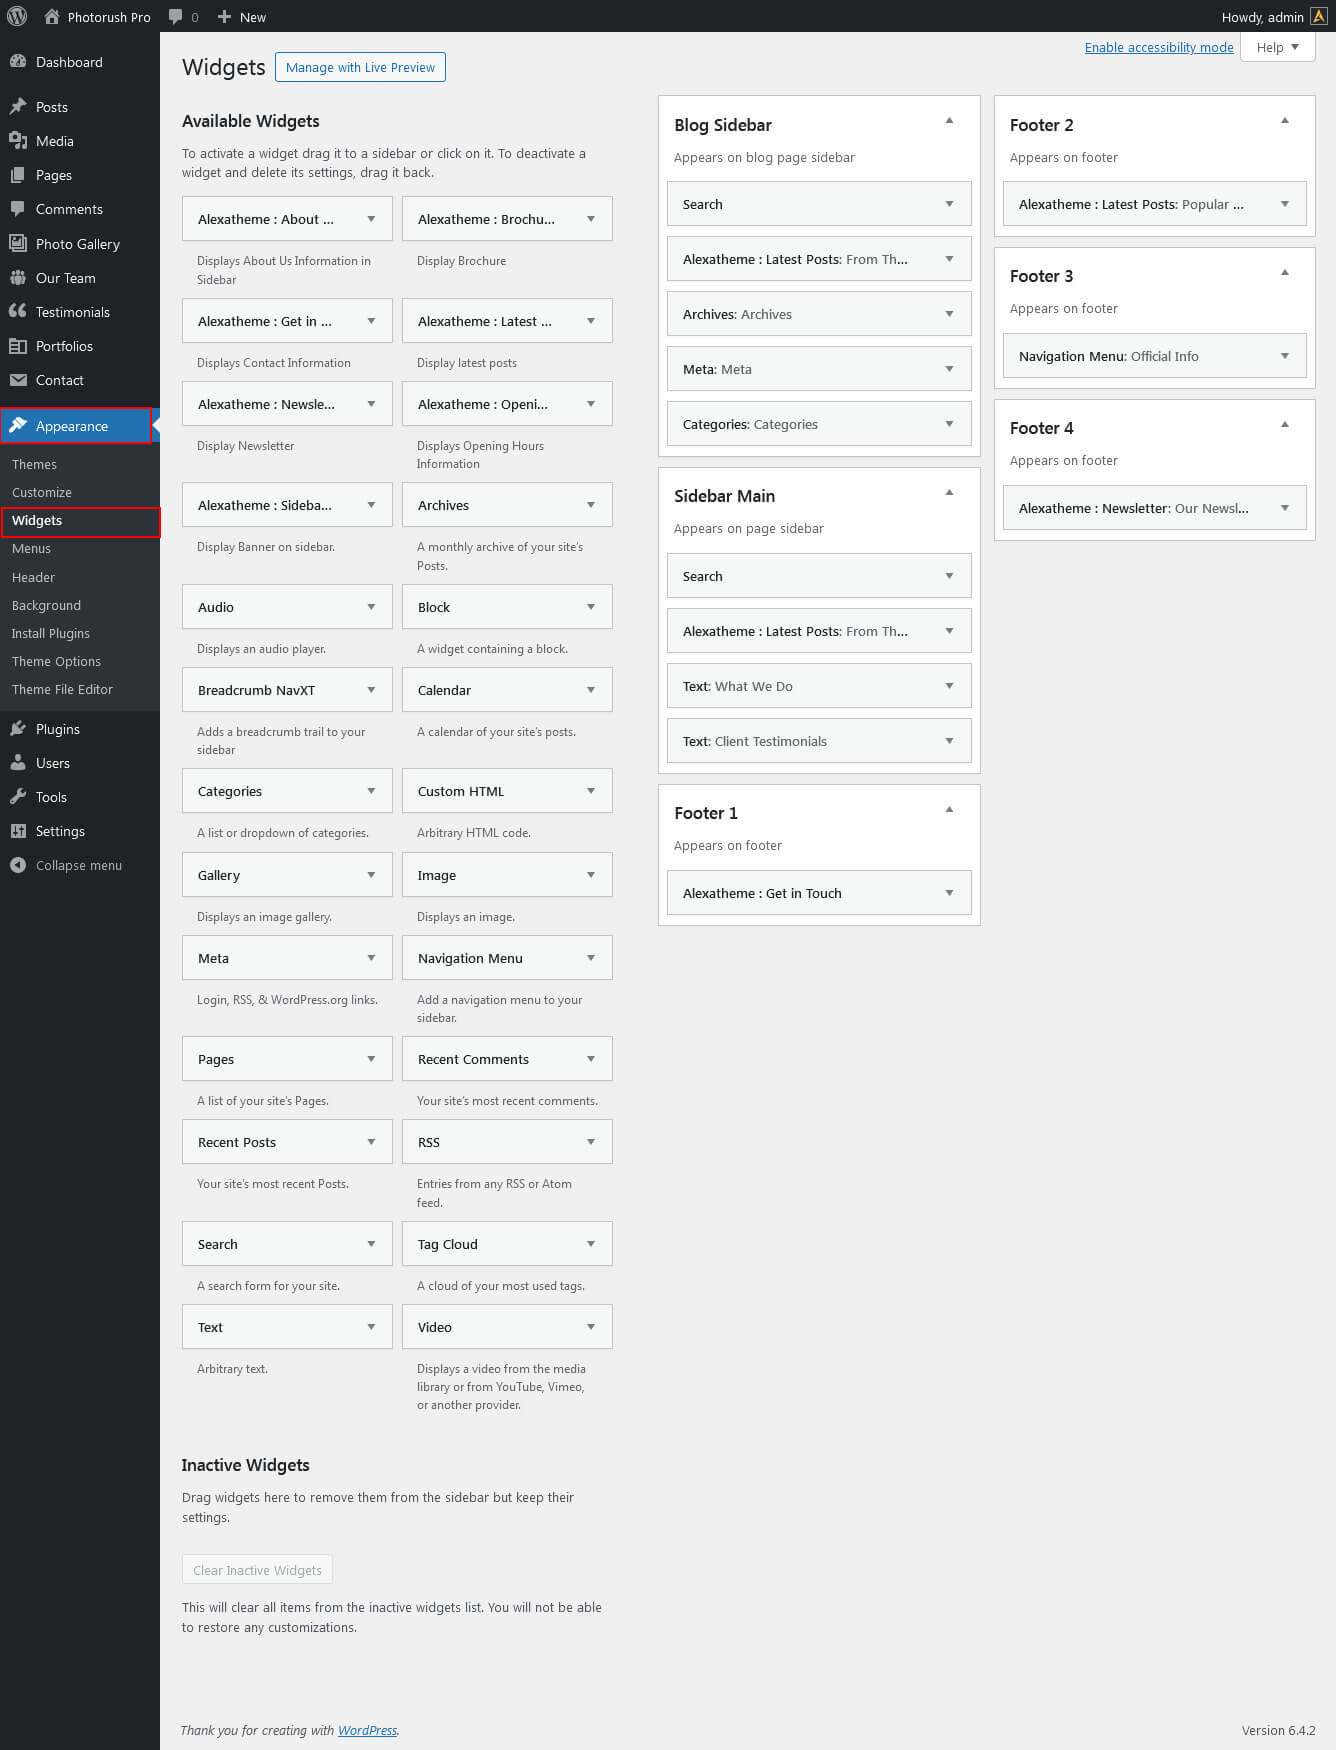Image resolution: width=1336 pixels, height=1750 pixels.
Task: Open Install Plugins submenu item
Action: 50,633
